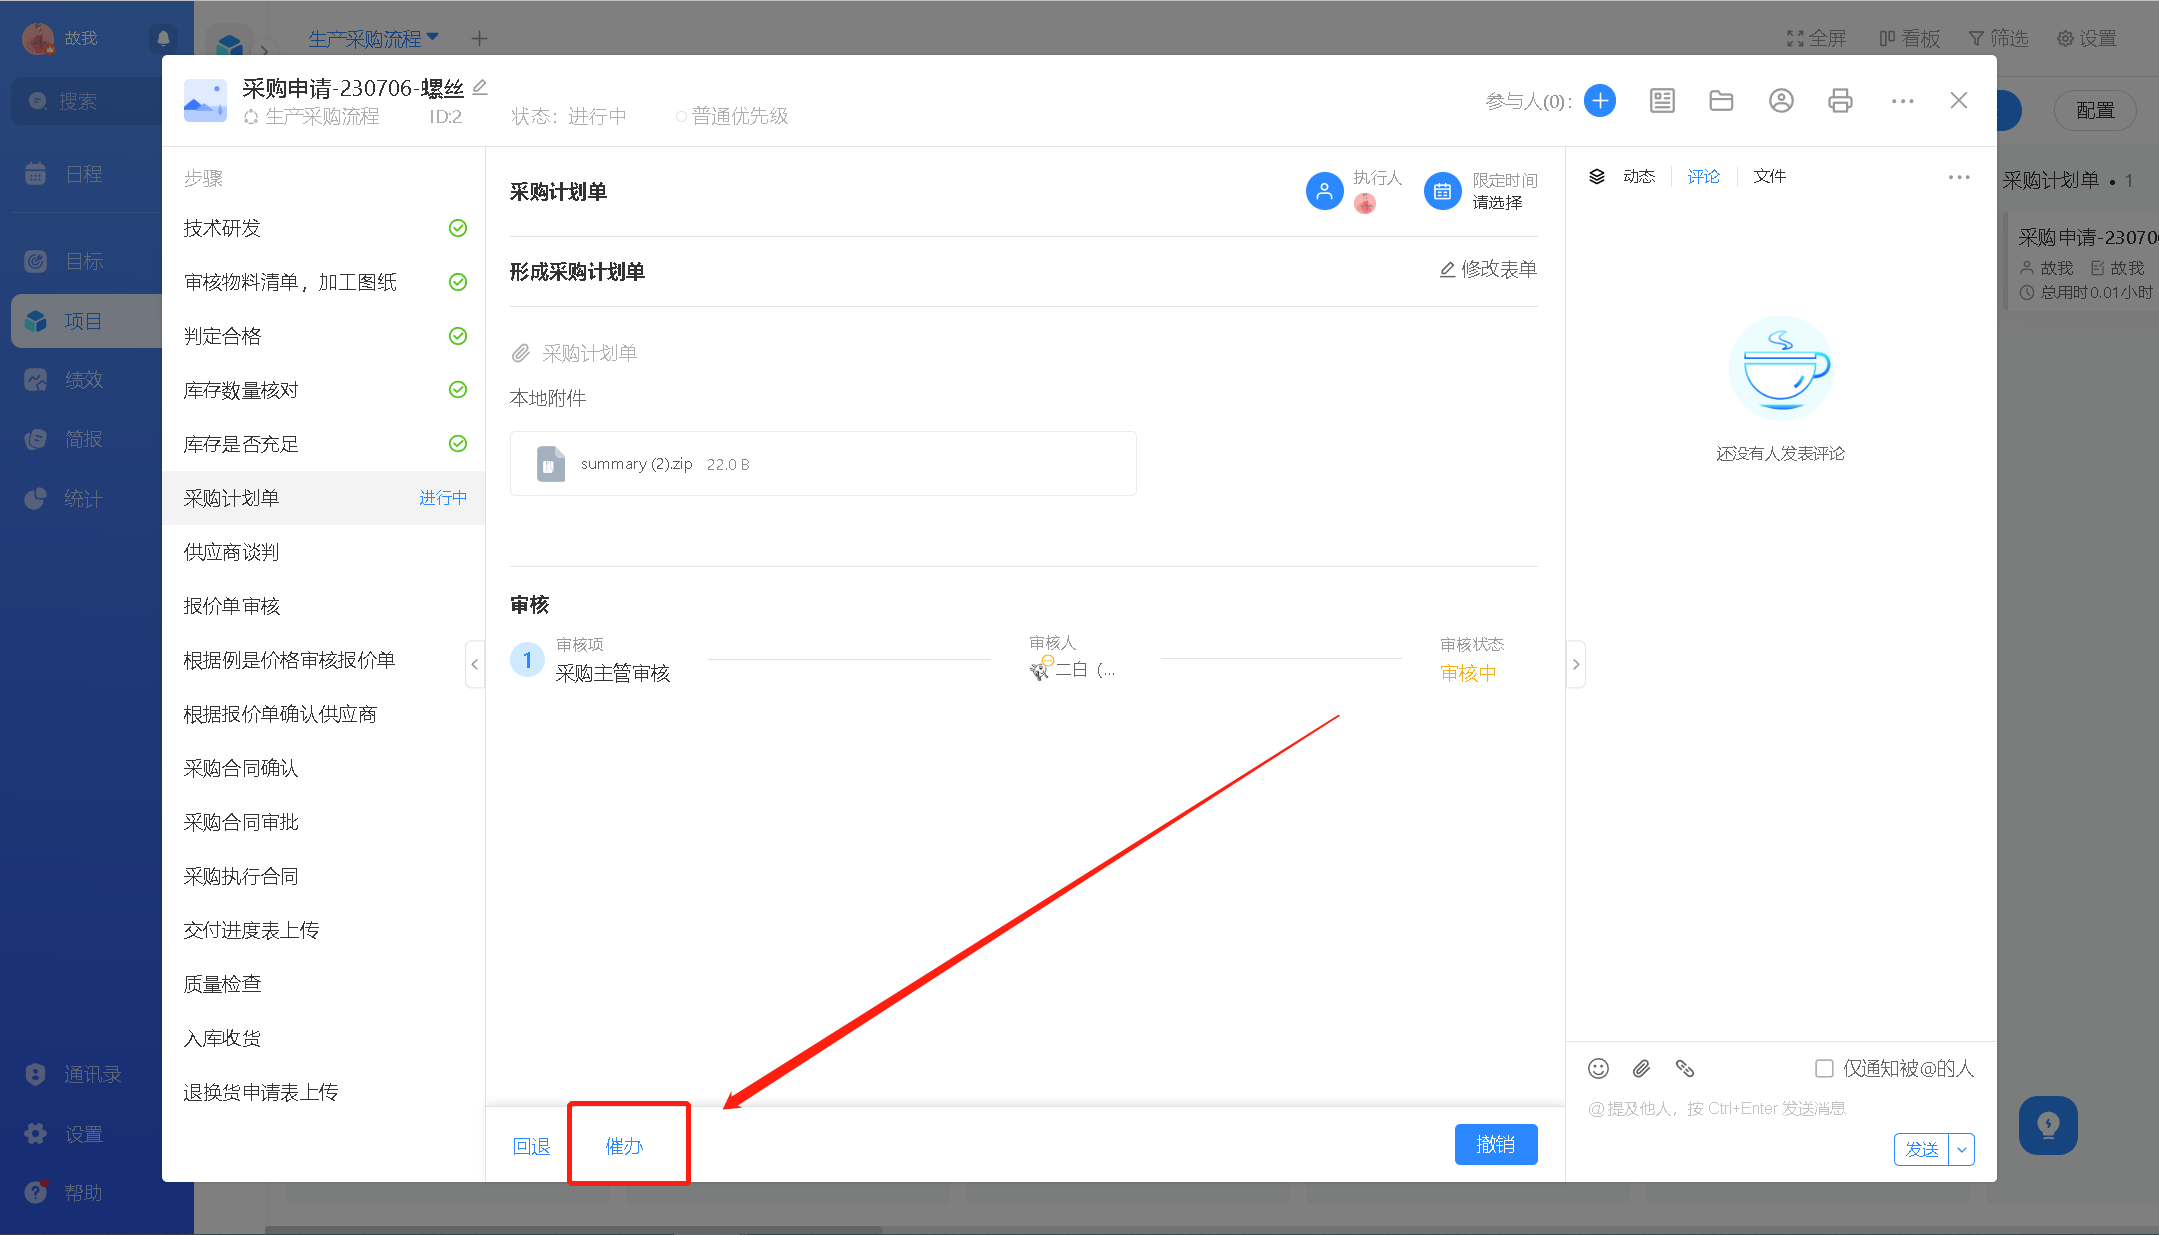Image resolution: width=2159 pixels, height=1235 pixels.
Task: Click the user profile icon in the header
Action: pyautogui.click(x=1781, y=101)
